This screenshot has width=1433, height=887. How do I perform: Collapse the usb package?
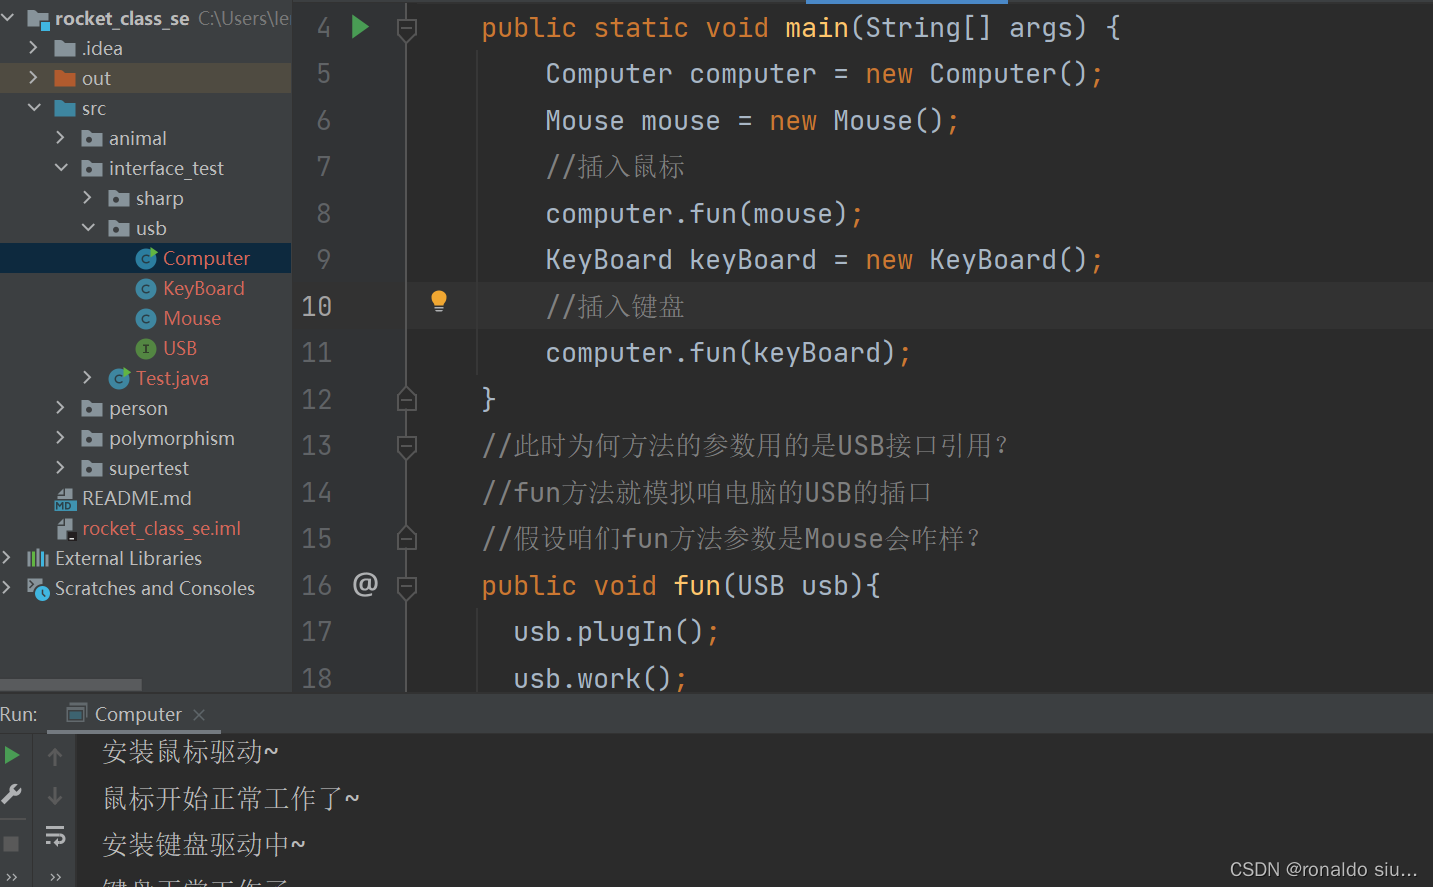pyautogui.click(x=88, y=227)
